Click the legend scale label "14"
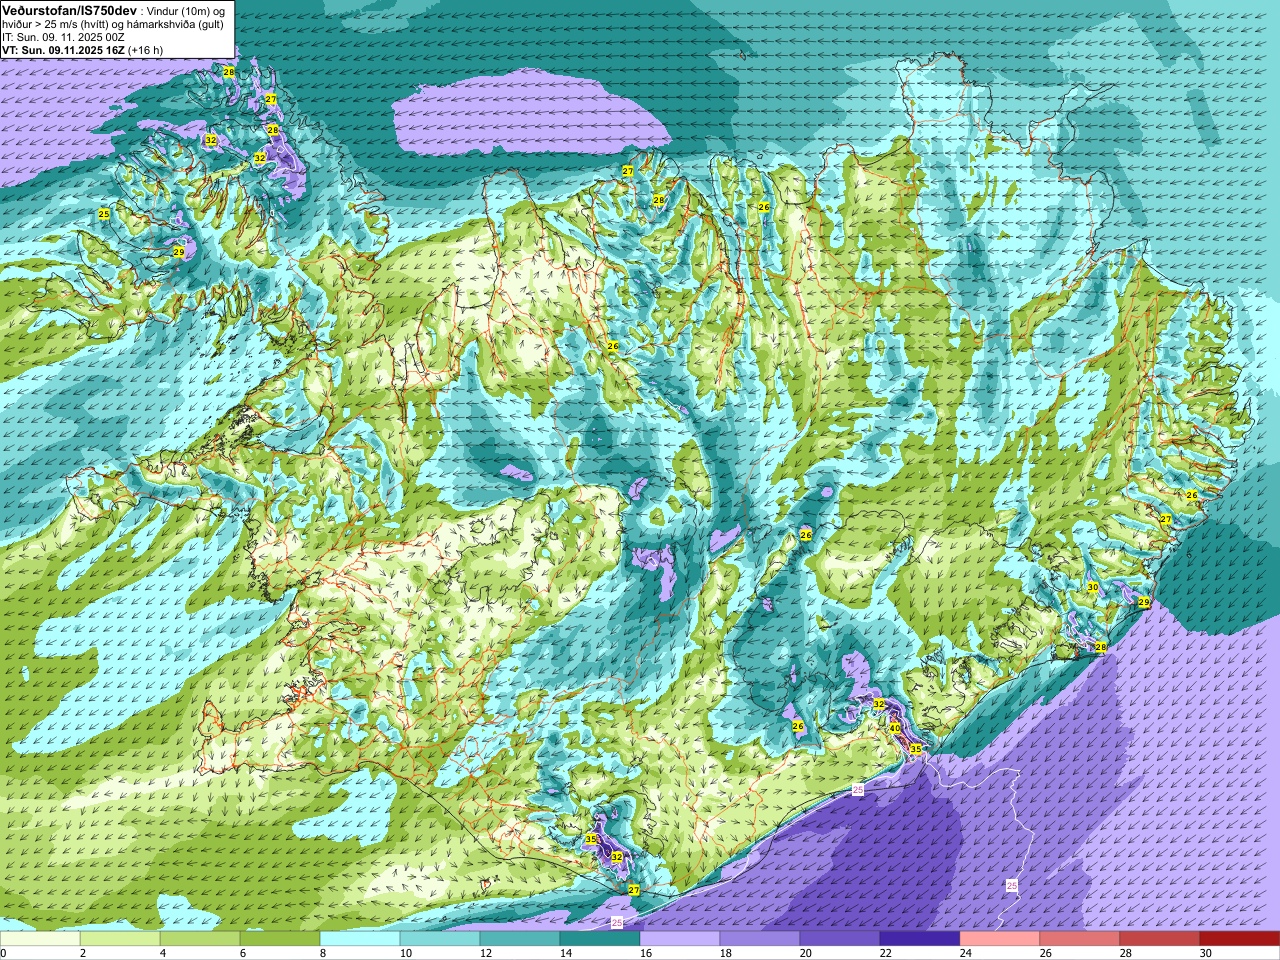This screenshot has width=1280, height=960. (x=566, y=953)
